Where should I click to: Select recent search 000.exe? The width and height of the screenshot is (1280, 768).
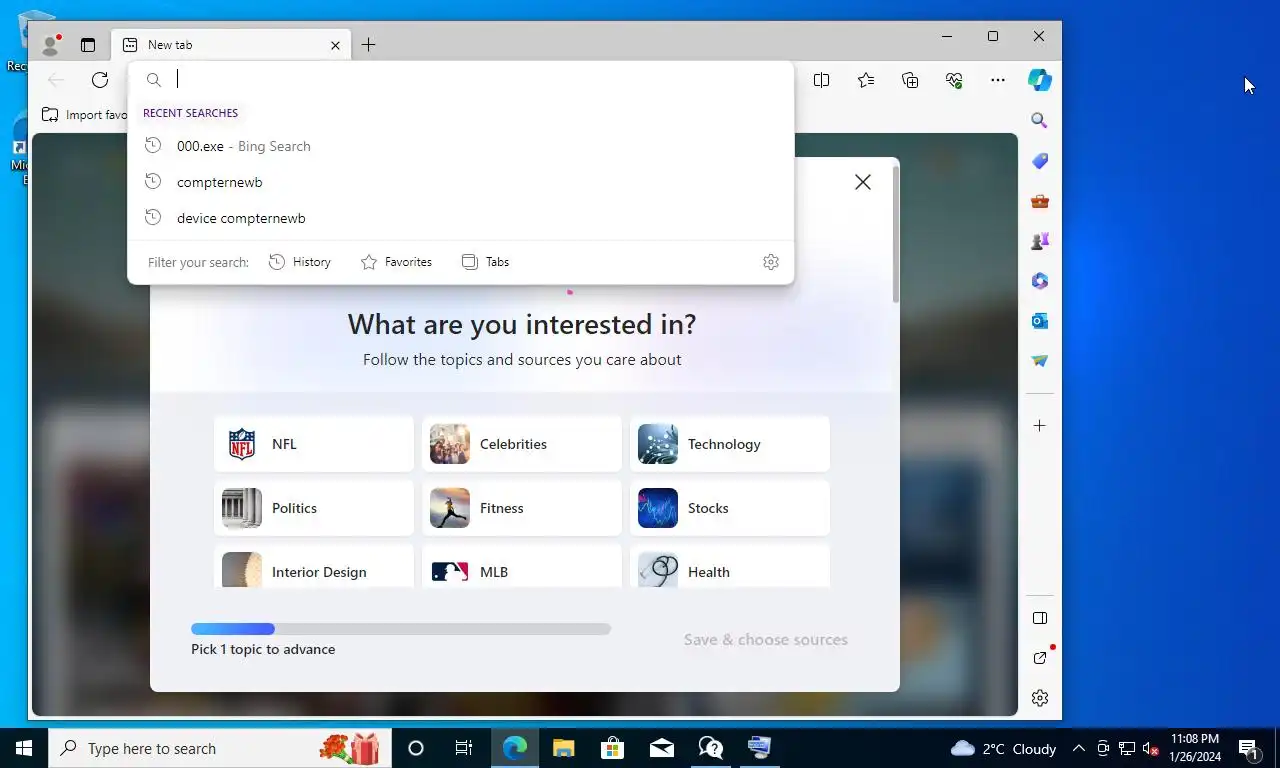(x=461, y=146)
